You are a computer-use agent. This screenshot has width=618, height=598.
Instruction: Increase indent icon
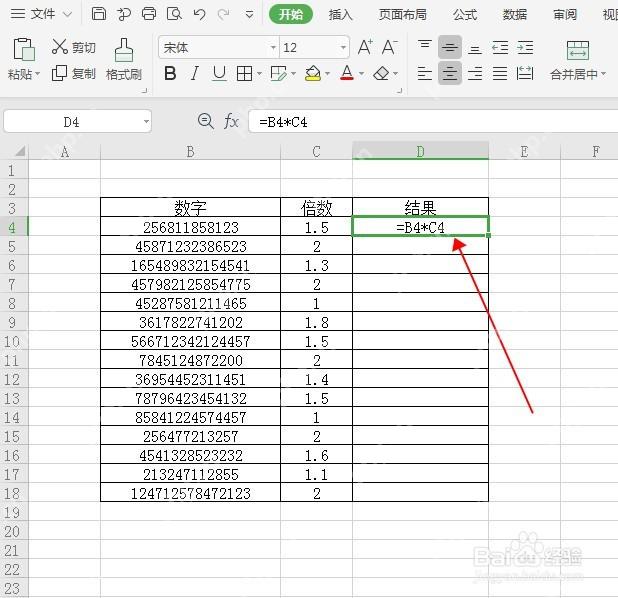click(525, 48)
